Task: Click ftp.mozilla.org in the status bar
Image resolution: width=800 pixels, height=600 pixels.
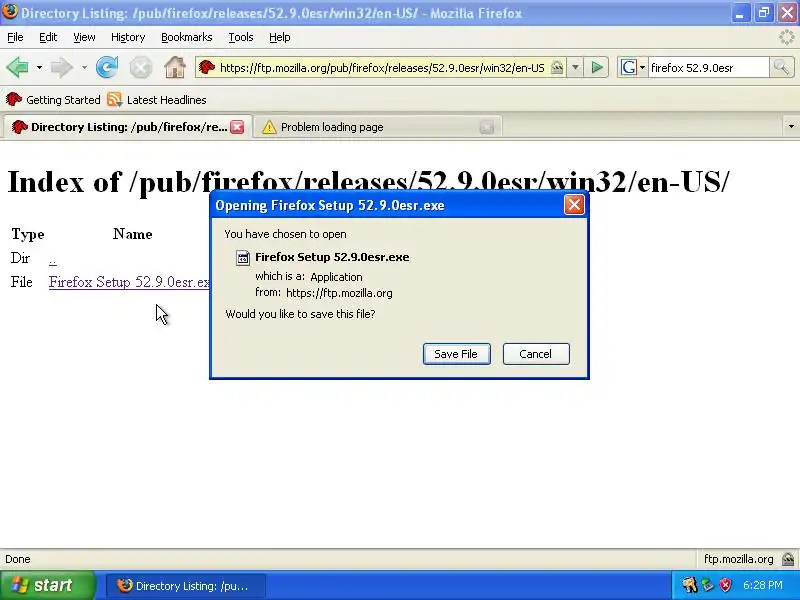Action: point(738,559)
